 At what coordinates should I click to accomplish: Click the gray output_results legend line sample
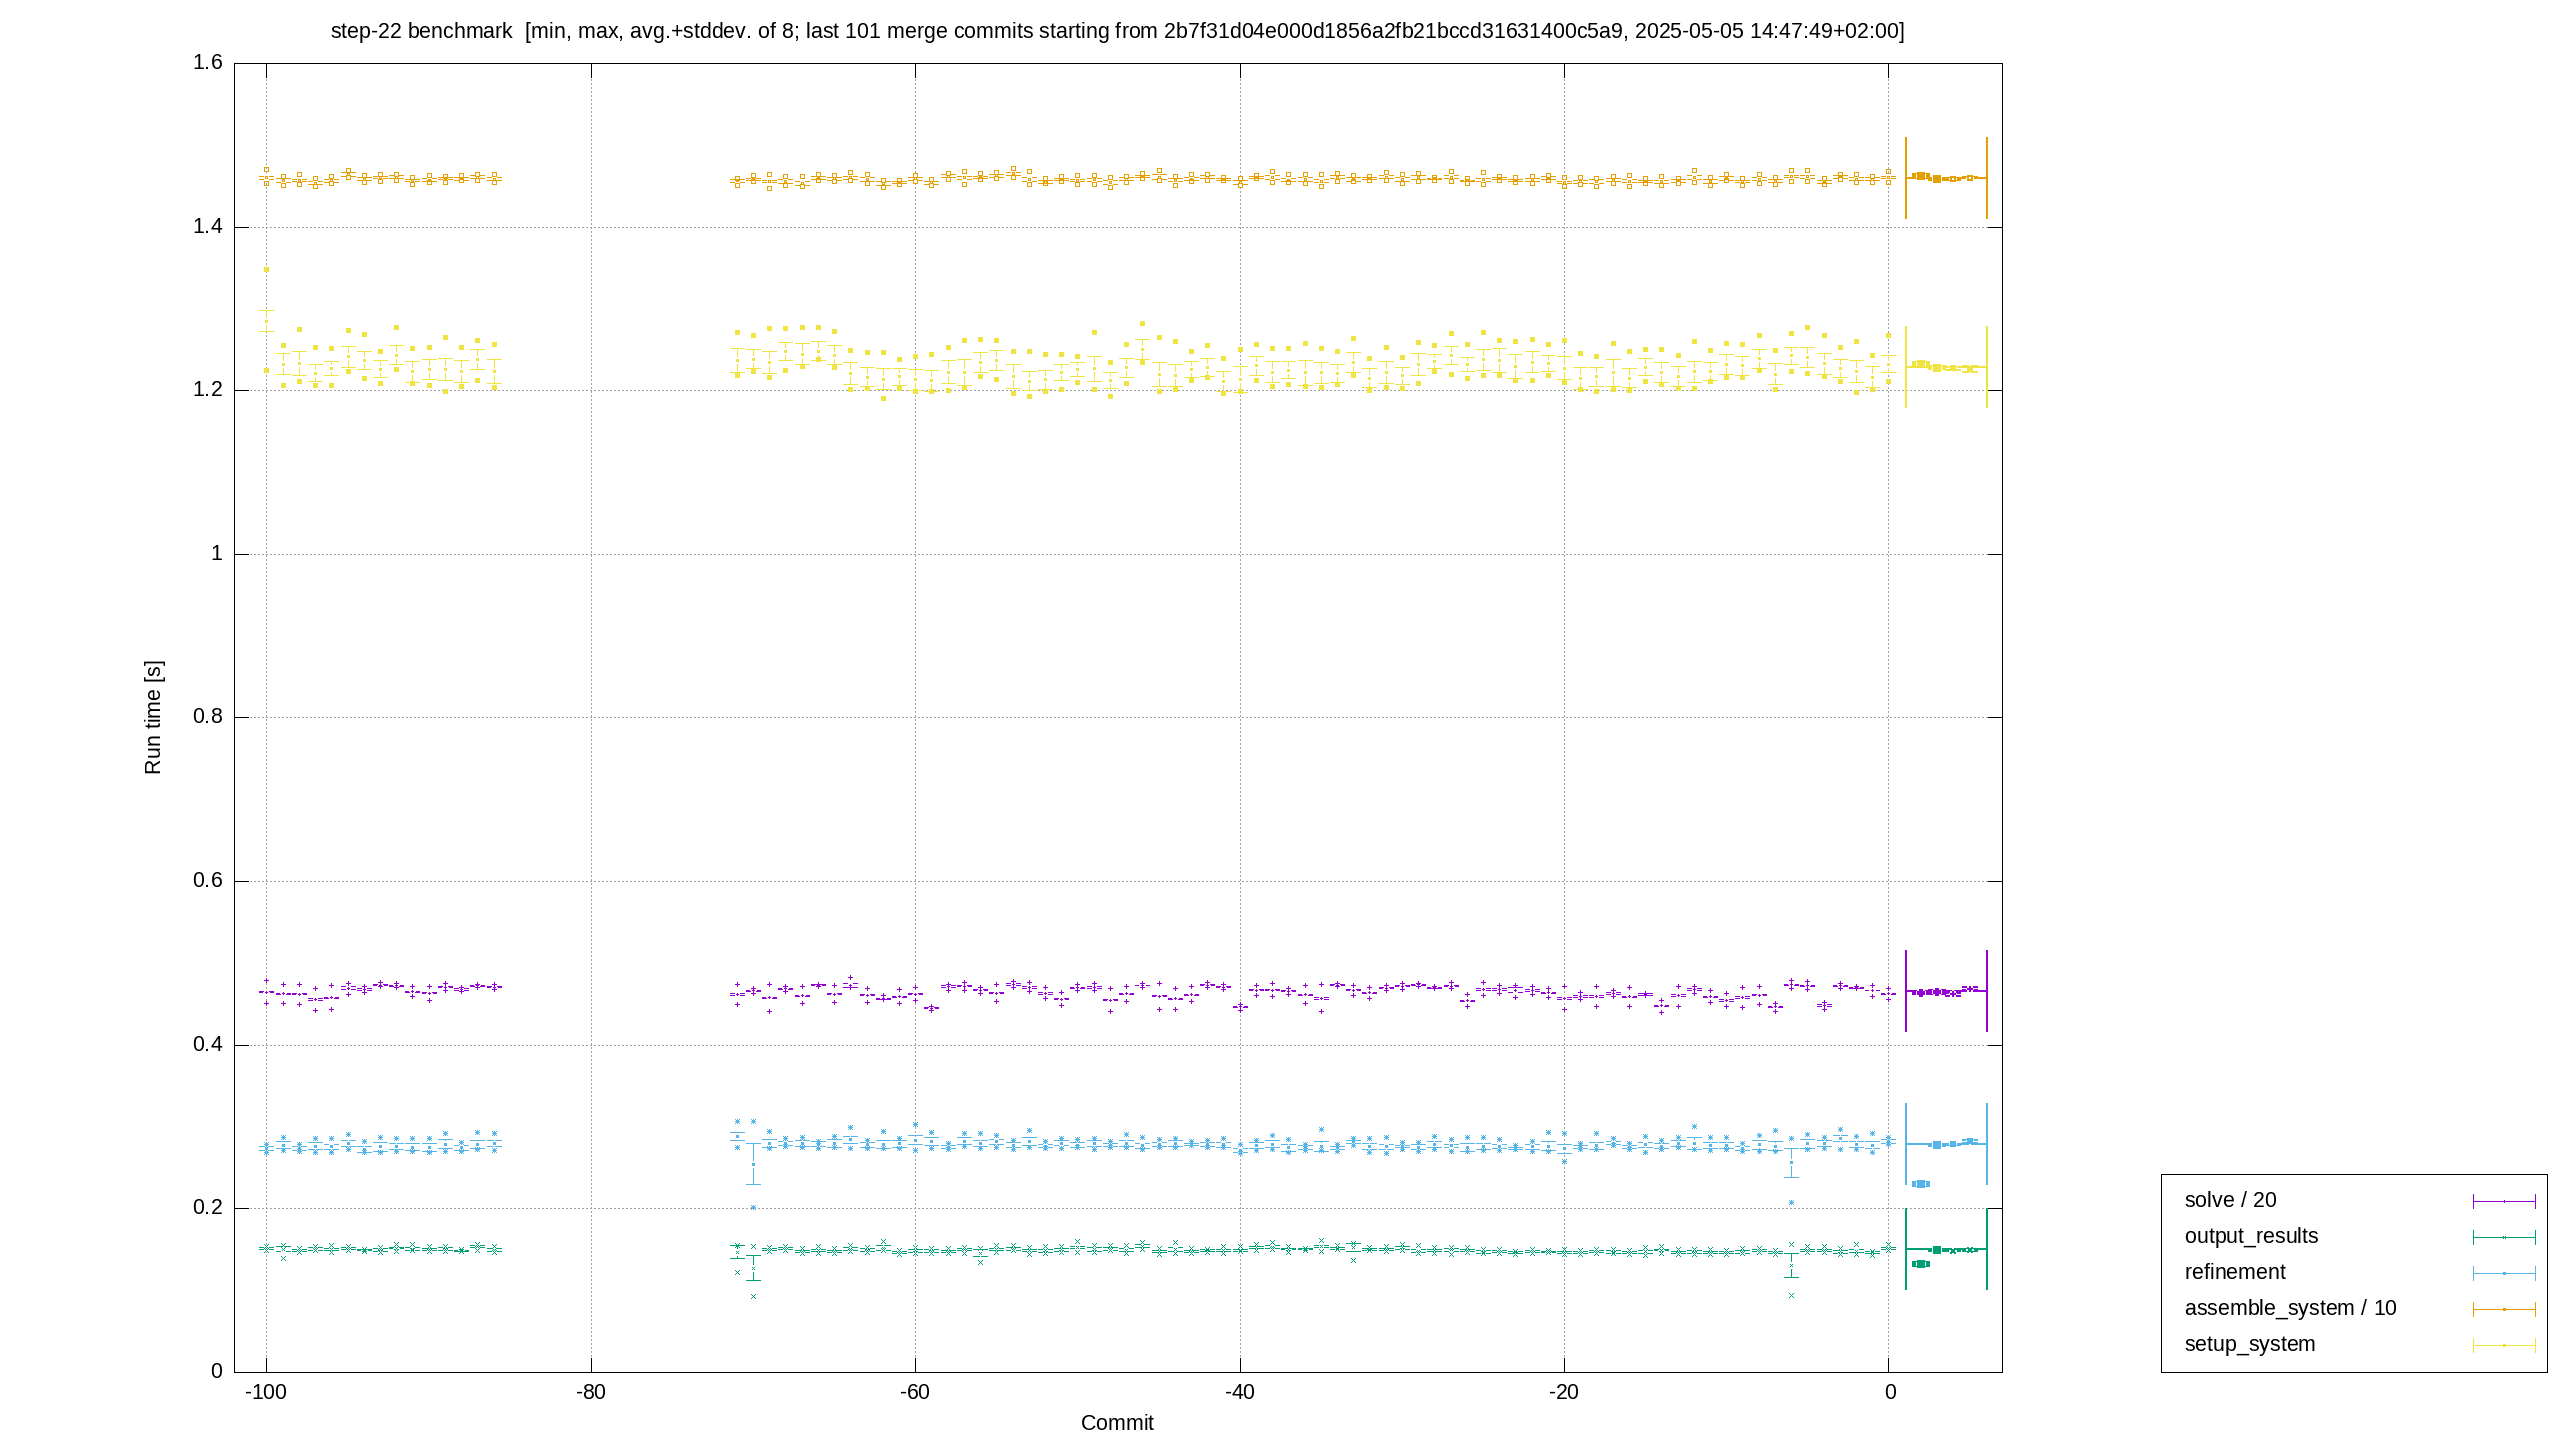pyautogui.click(x=2504, y=1237)
